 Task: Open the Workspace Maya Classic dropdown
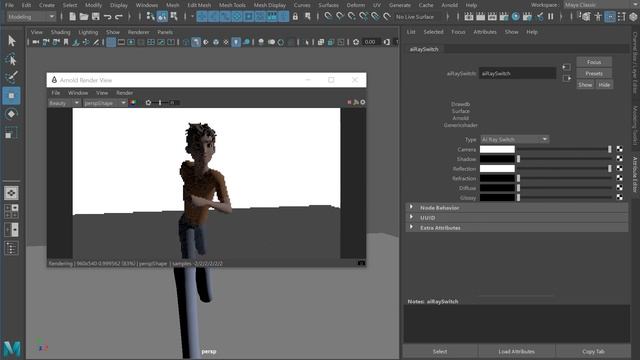tap(601, 5)
